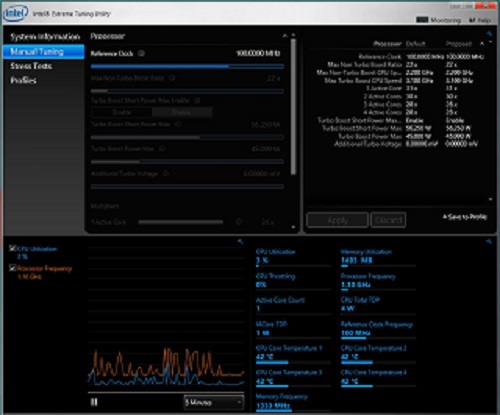Click the Memory Utilization readout
This screenshot has height=415, width=500.
click(x=378, y=257)
